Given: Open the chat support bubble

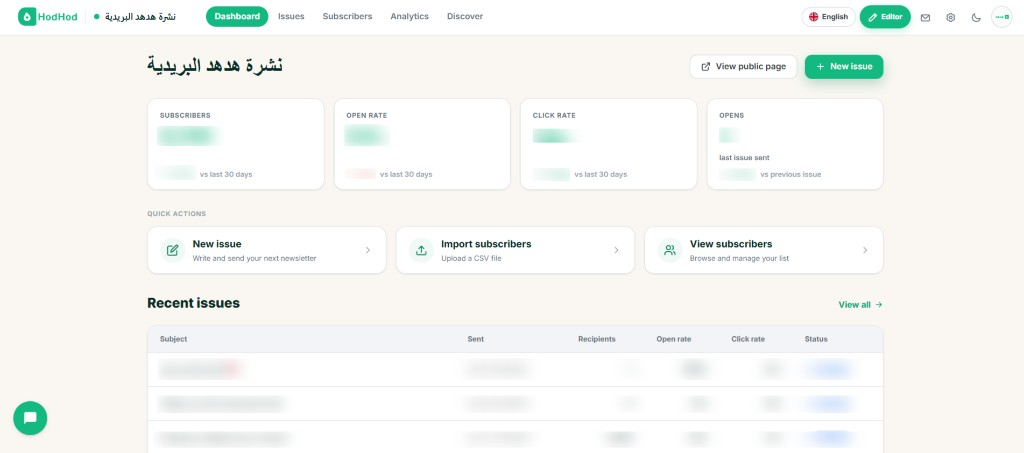Looking at the screenshot, I should pos(30,418).
